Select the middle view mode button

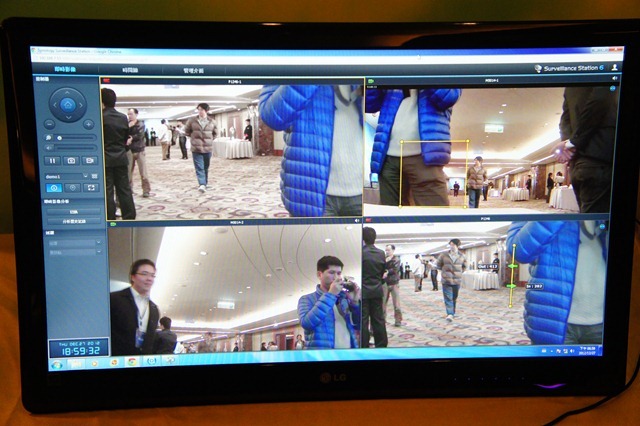point(73,188)
